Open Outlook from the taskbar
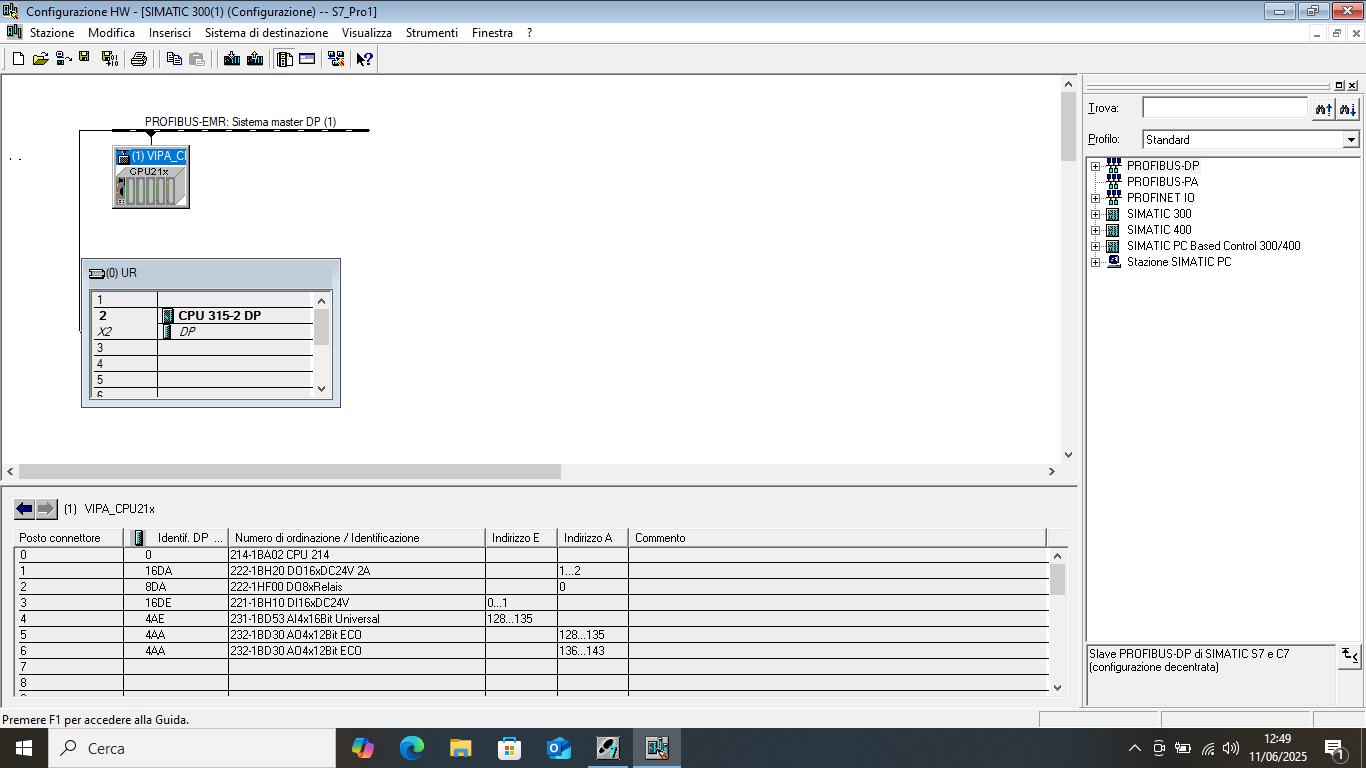This screenshot has width=1366, height=768. [x=559, y=748]
